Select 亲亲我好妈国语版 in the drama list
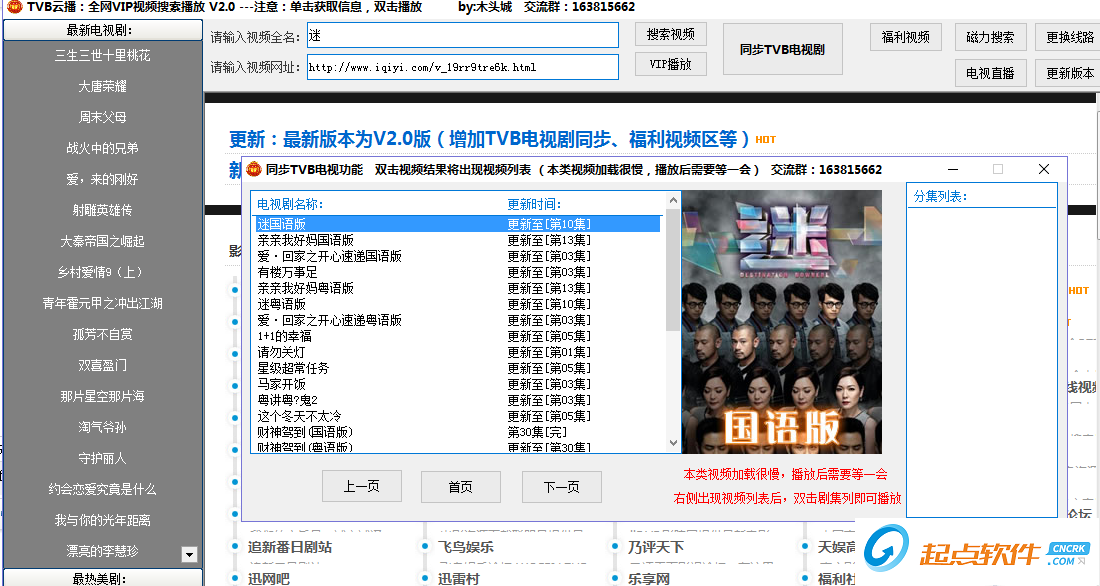1100x586 pixels. pos(305,240)
